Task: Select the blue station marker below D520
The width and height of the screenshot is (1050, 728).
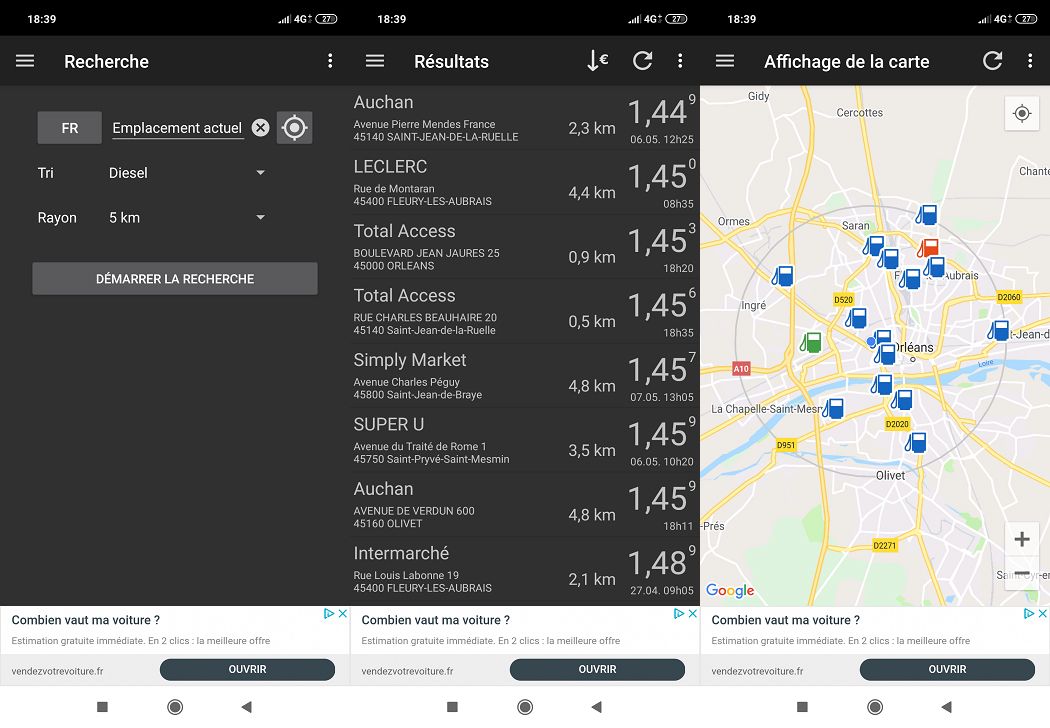Action: [856, 318]
